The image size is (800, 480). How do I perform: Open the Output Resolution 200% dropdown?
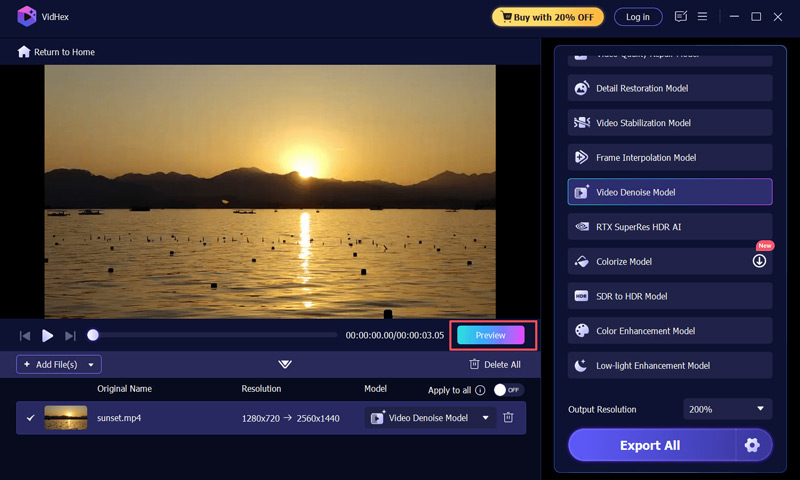[727, 409]
